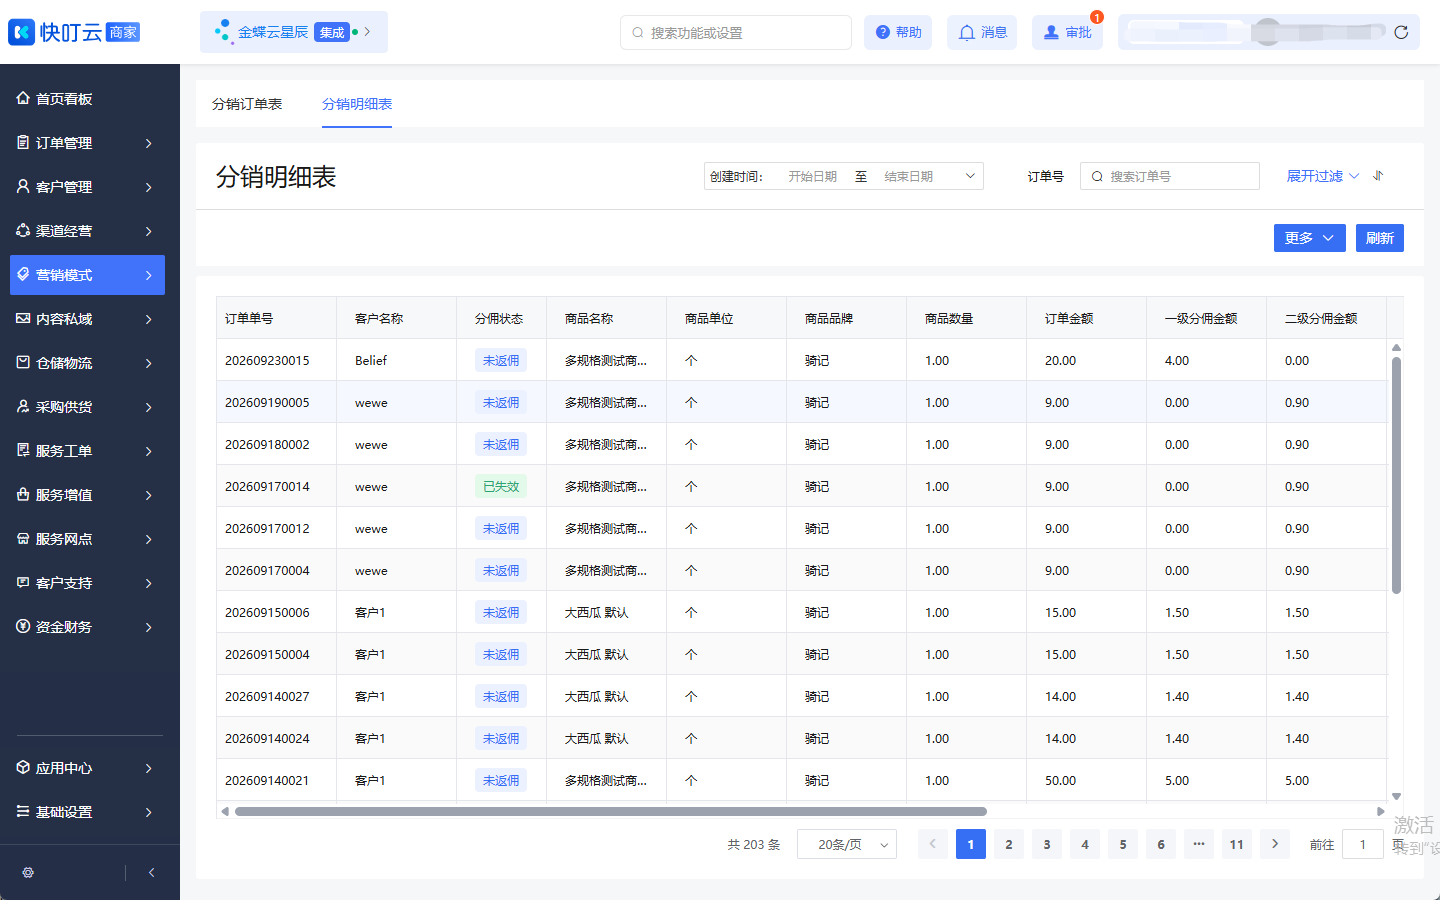Click the 资金财务 yen icon
This screenshot has height=900, width=1440.
pos(23,626)
